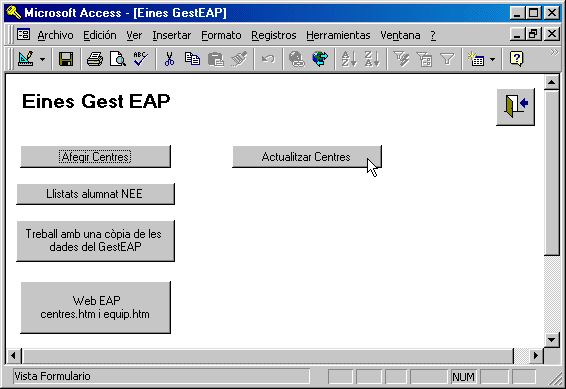Click the Cut scissors icon
The width and height of the screenshot is (566, 389).
[169, 59]
